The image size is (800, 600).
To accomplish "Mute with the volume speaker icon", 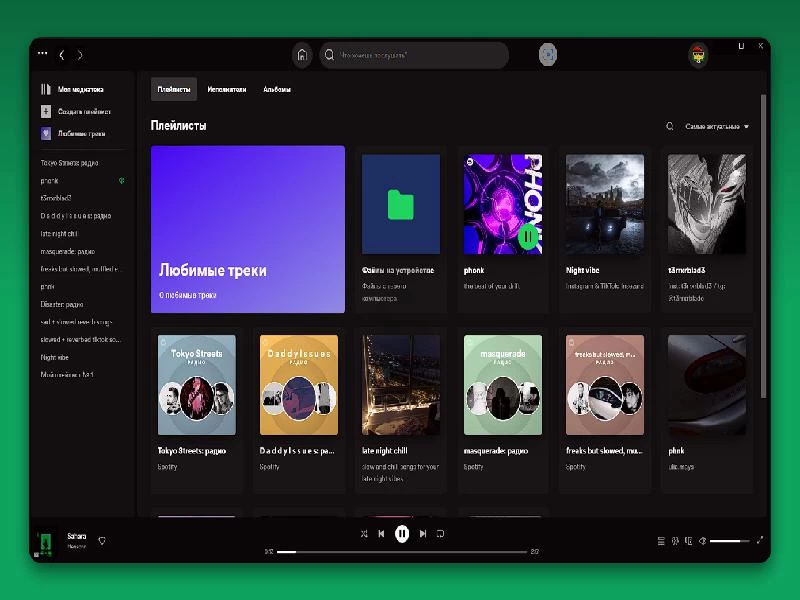I will tap(703, 541).
